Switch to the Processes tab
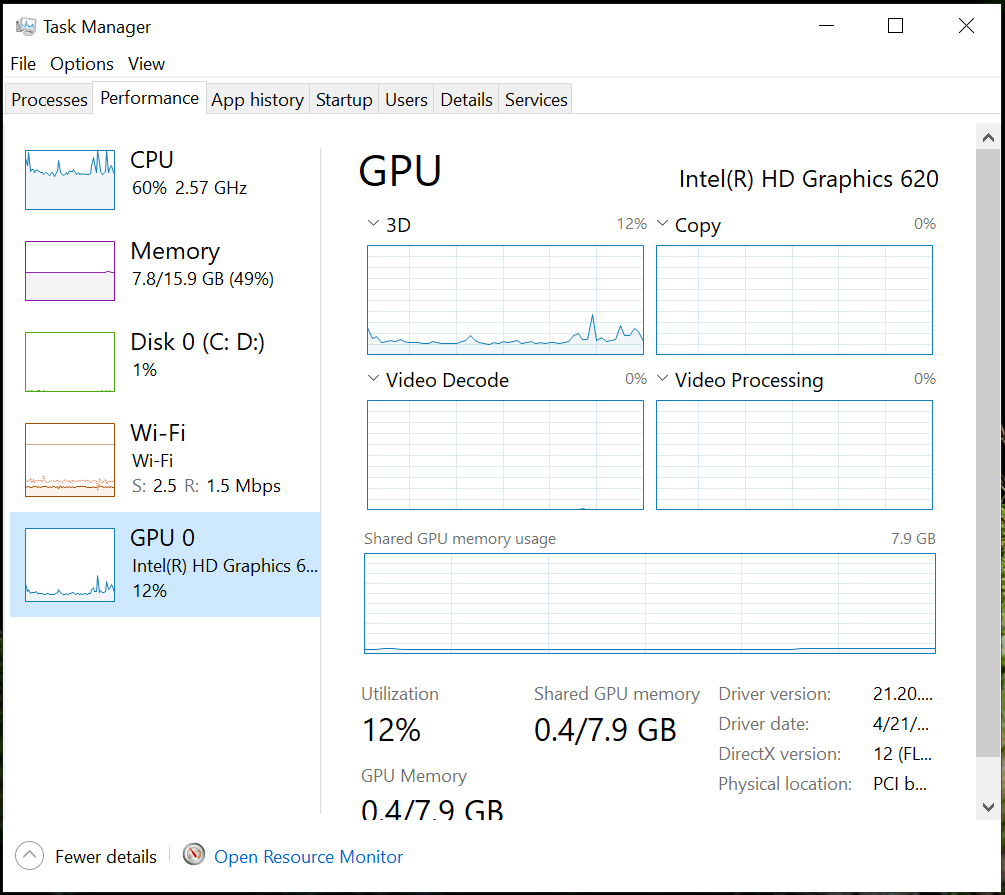Screen dimensions: 1005x895 49,99
